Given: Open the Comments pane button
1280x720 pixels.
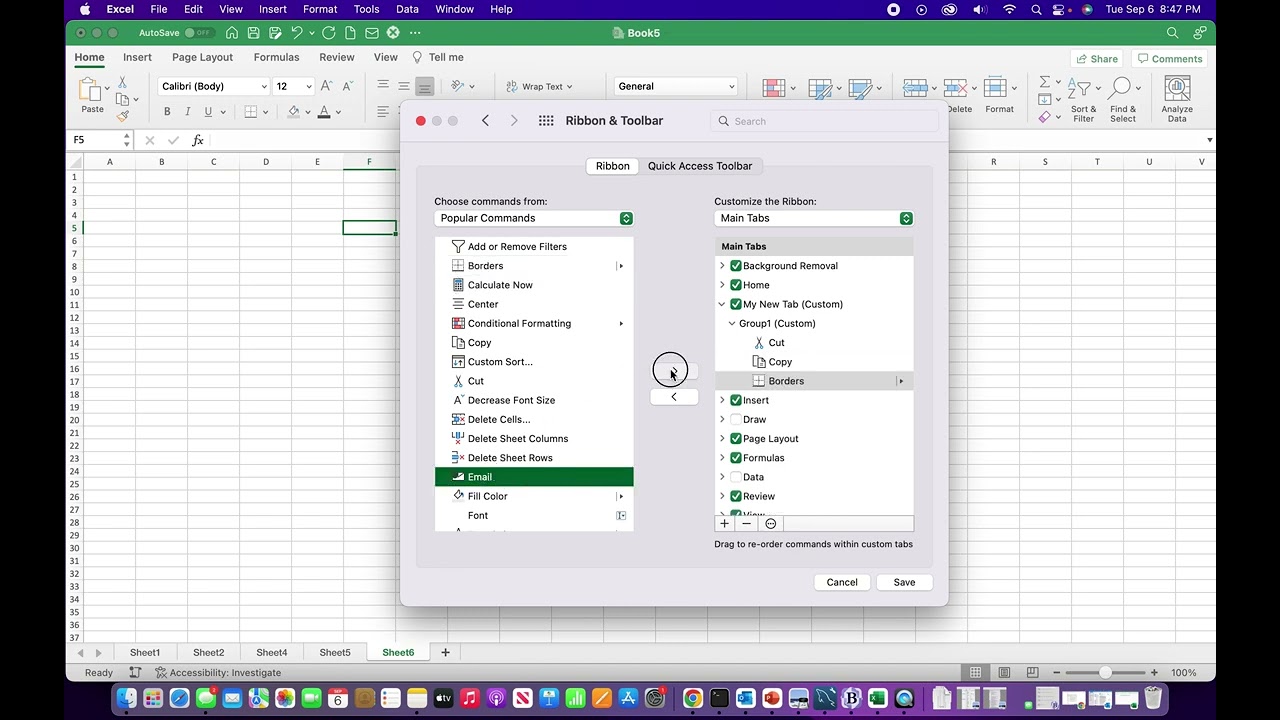Looking at the screenshot, I should click(1168, 59).
